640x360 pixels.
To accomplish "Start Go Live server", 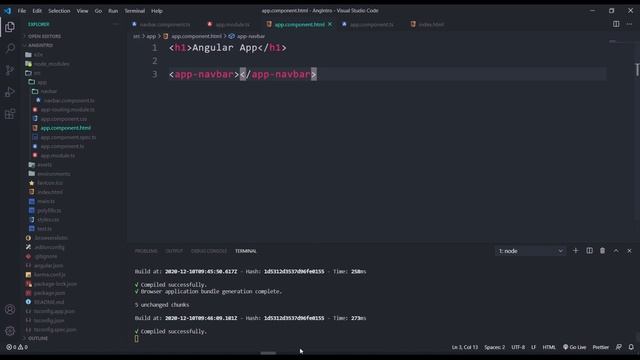I will (x=574, y=347).
